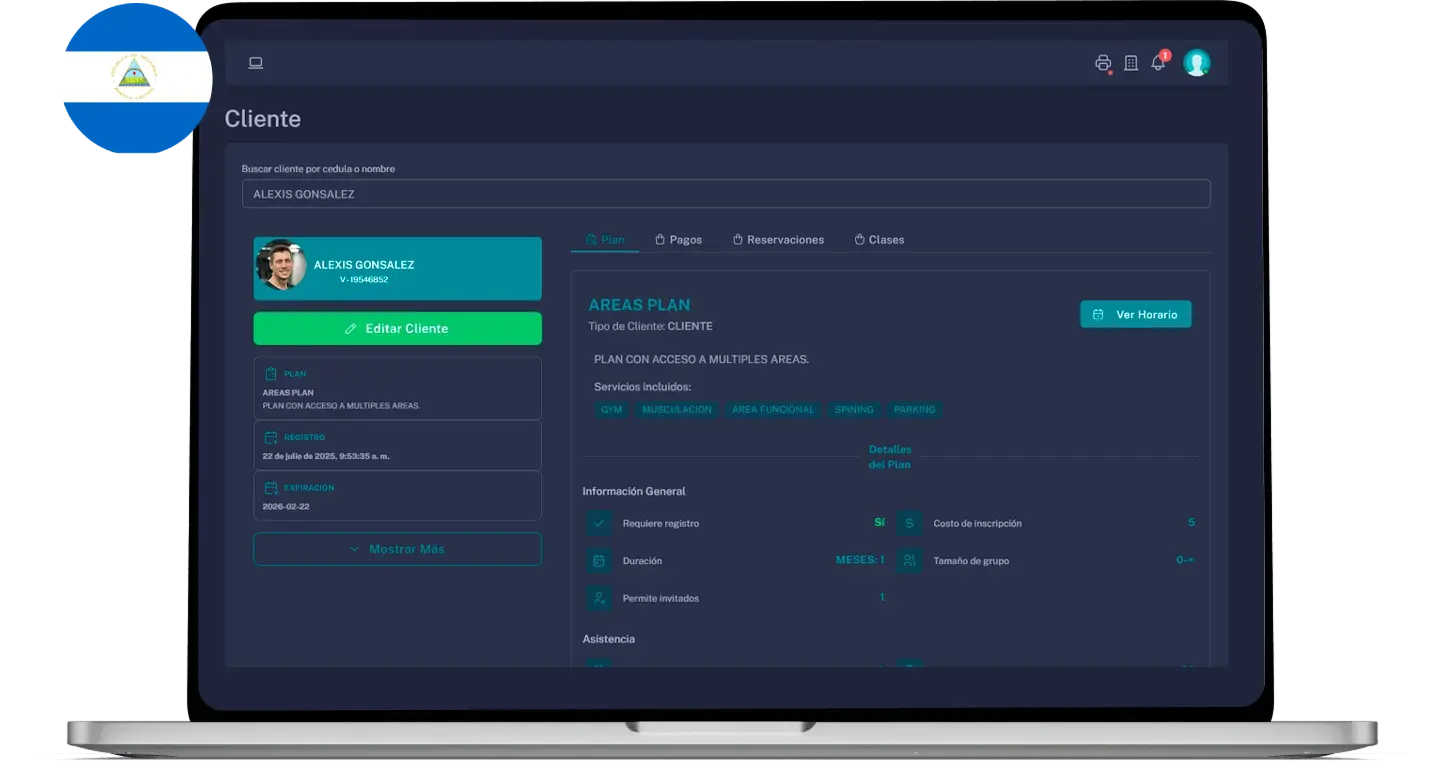Click the Costo de inscripción dollar icon

click(x=909, y=523)
